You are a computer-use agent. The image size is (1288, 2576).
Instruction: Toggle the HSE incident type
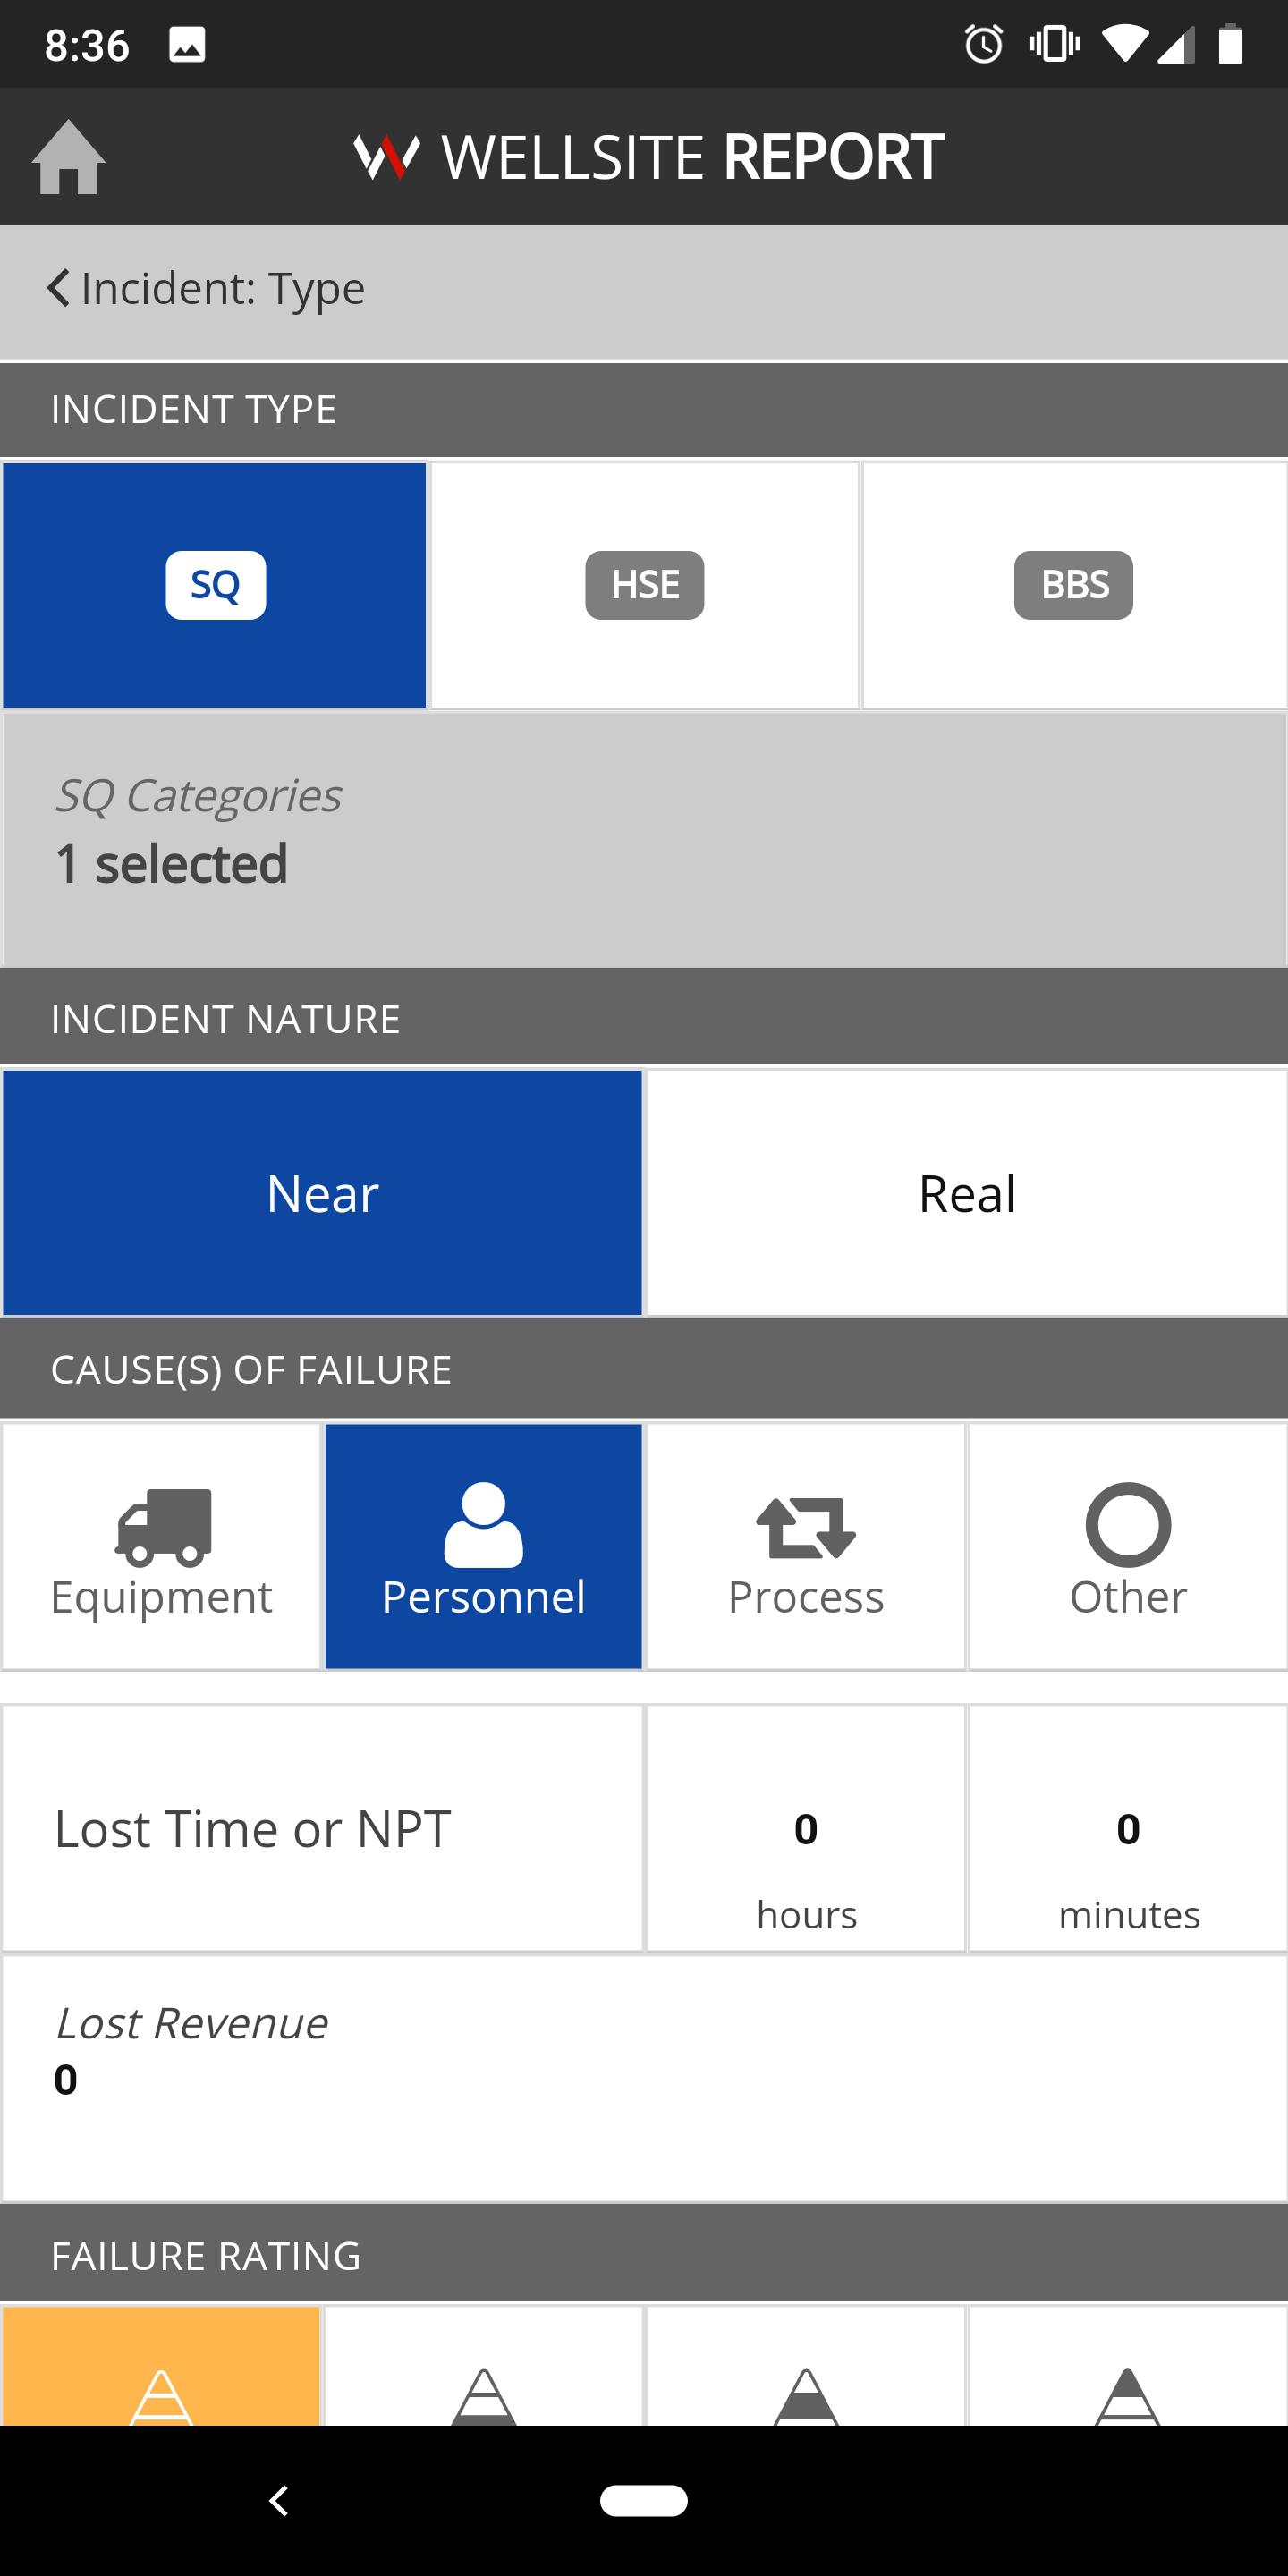[644, 585]
